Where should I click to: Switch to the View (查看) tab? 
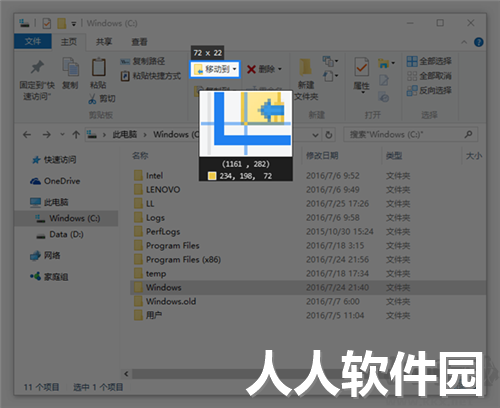click(x=139, y=42)
